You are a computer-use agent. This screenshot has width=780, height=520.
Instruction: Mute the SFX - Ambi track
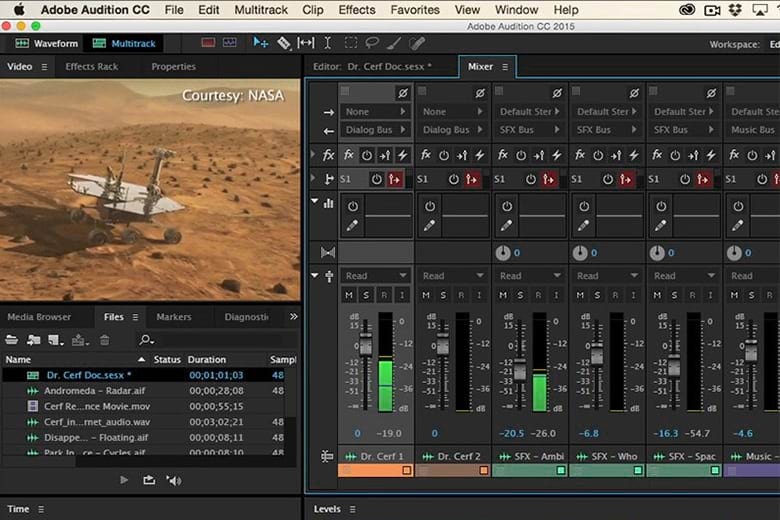503,296
